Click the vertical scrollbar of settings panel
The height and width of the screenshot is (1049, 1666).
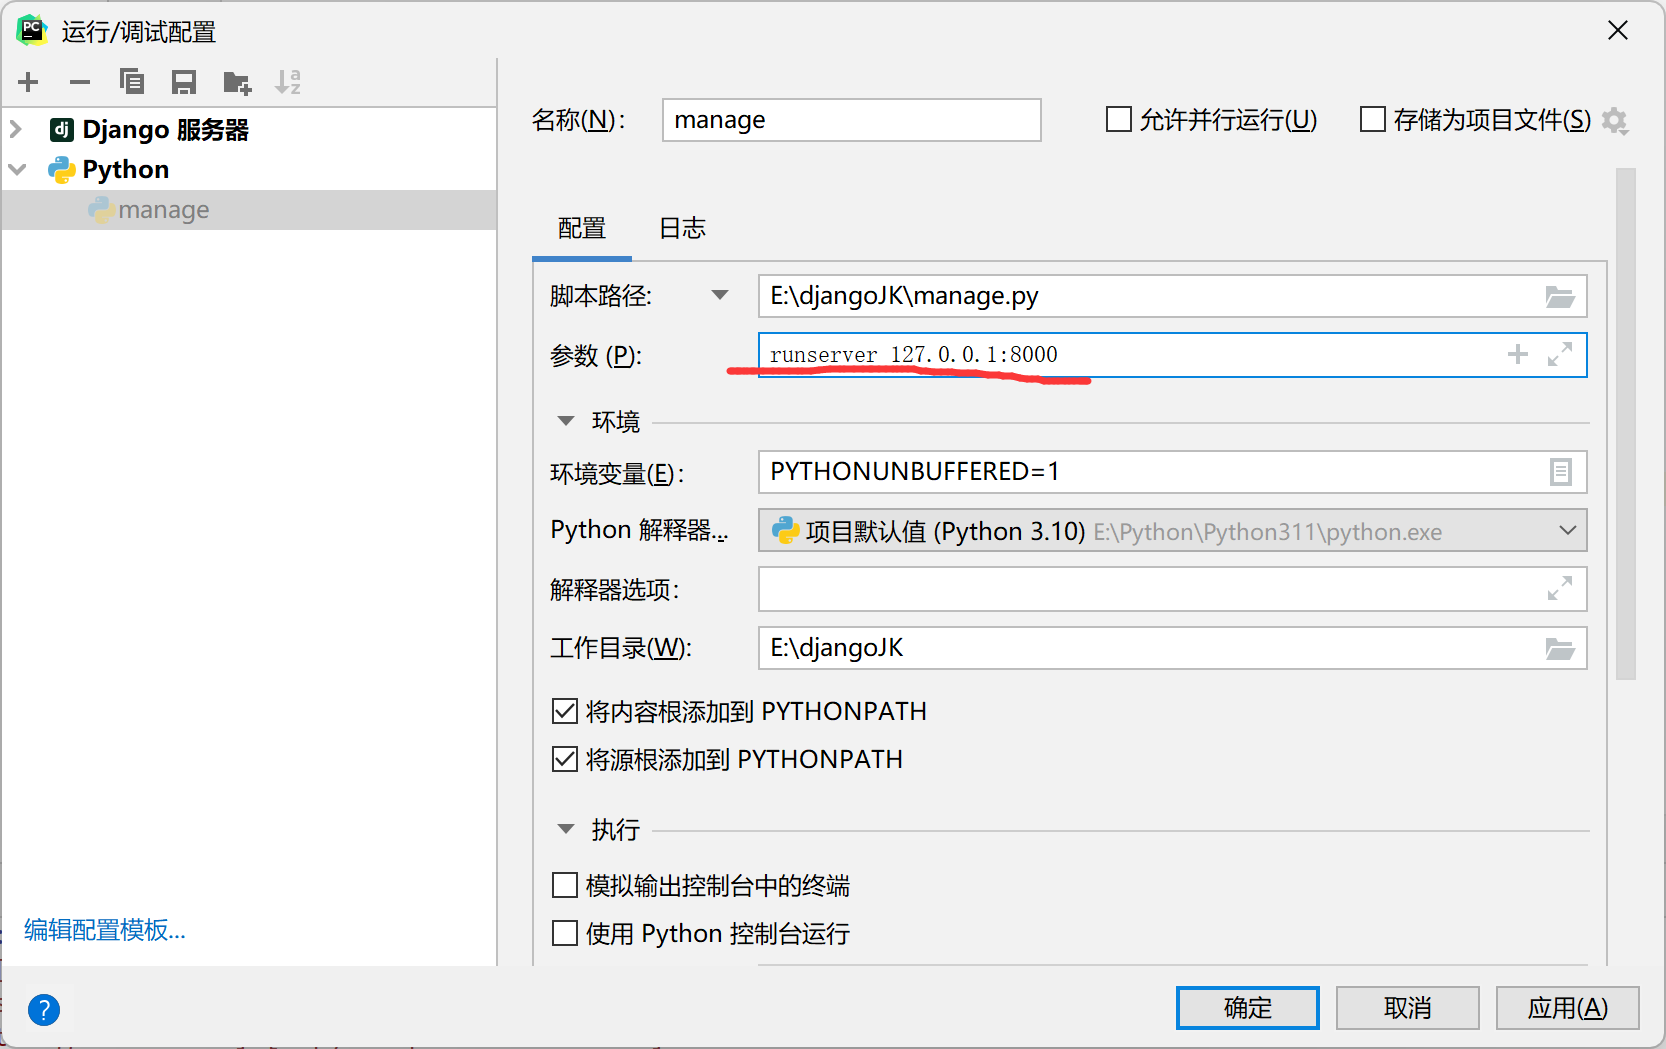(1626, 424)
